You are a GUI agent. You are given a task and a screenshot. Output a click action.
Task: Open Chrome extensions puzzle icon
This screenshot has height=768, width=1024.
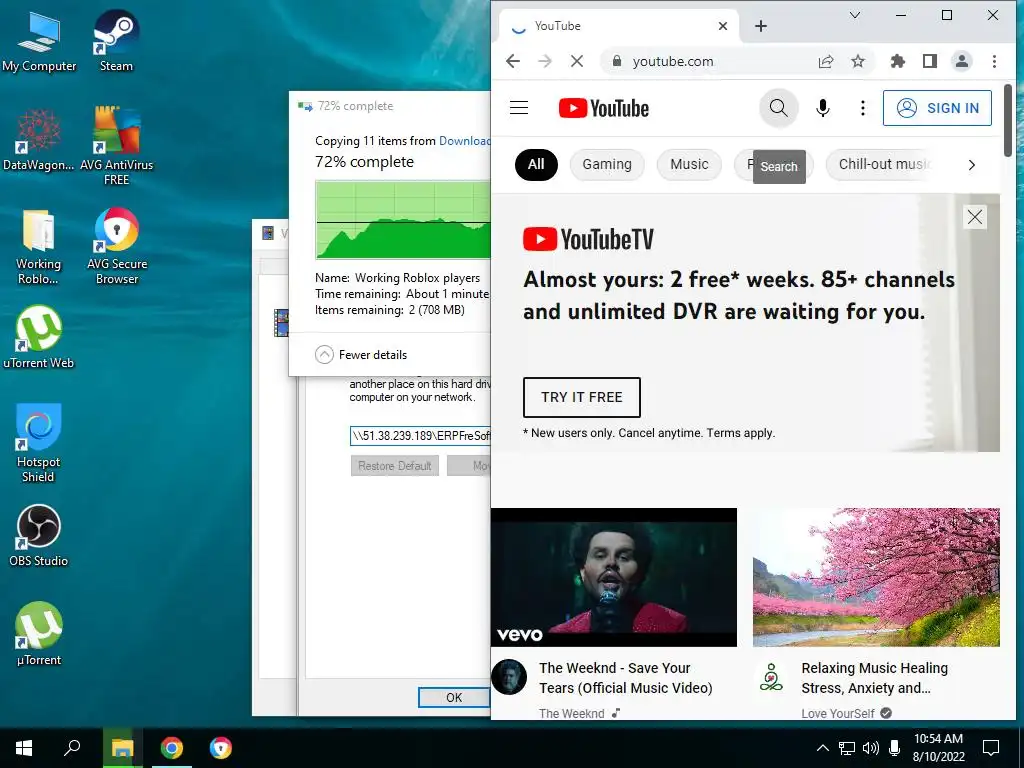[898, 61]
